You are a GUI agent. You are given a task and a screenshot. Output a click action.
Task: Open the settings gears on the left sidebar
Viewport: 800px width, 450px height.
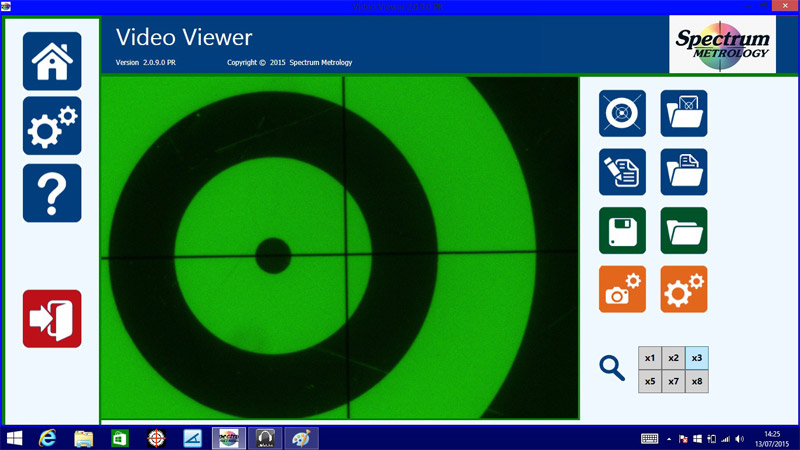(52, 126)
